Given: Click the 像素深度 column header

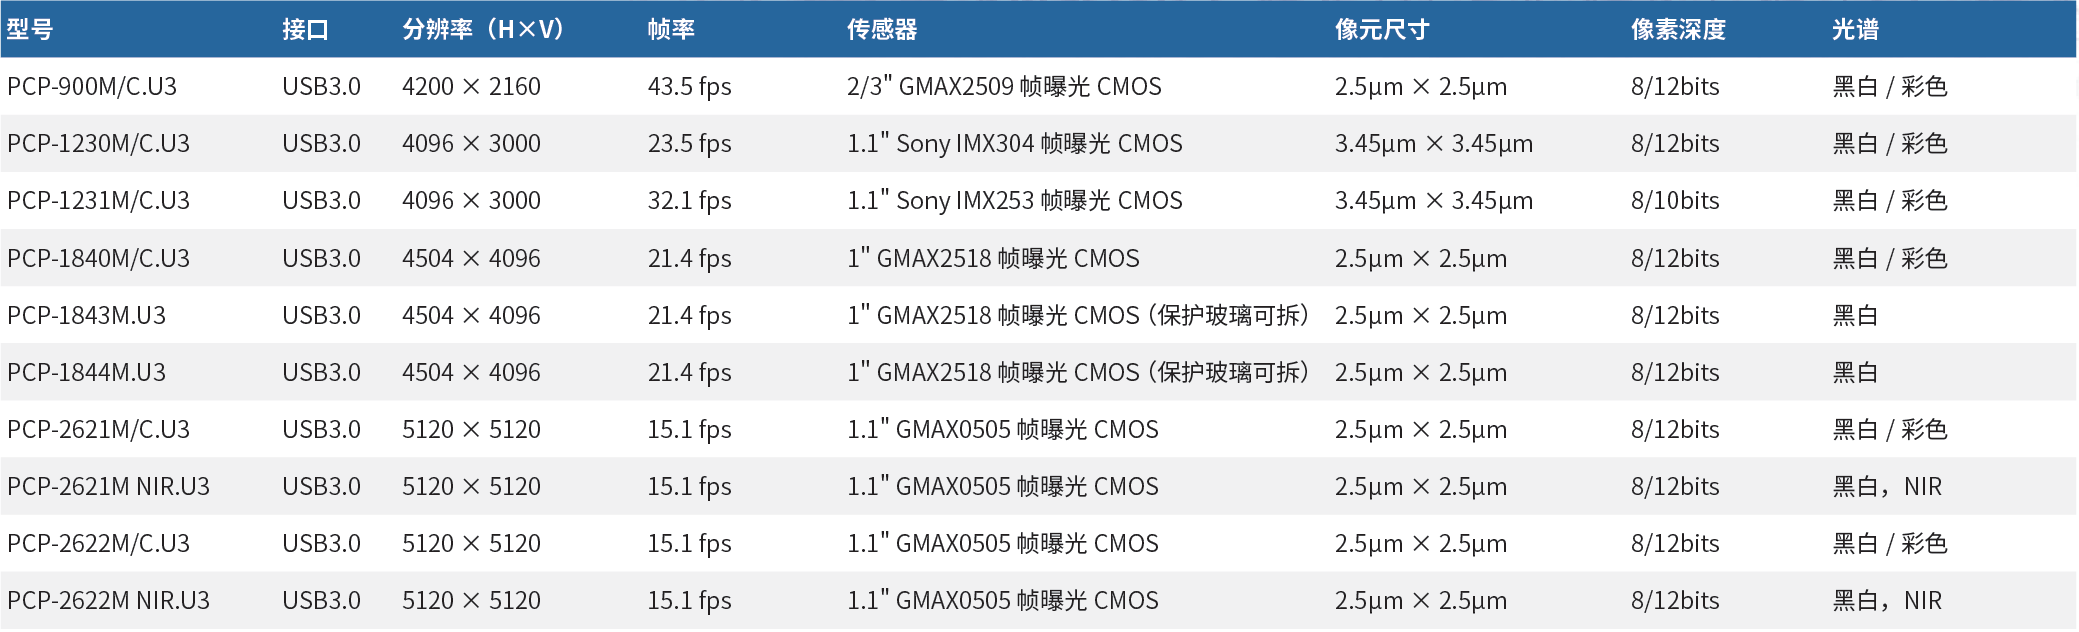Looking at the screenshot, I should (1678, 30).
